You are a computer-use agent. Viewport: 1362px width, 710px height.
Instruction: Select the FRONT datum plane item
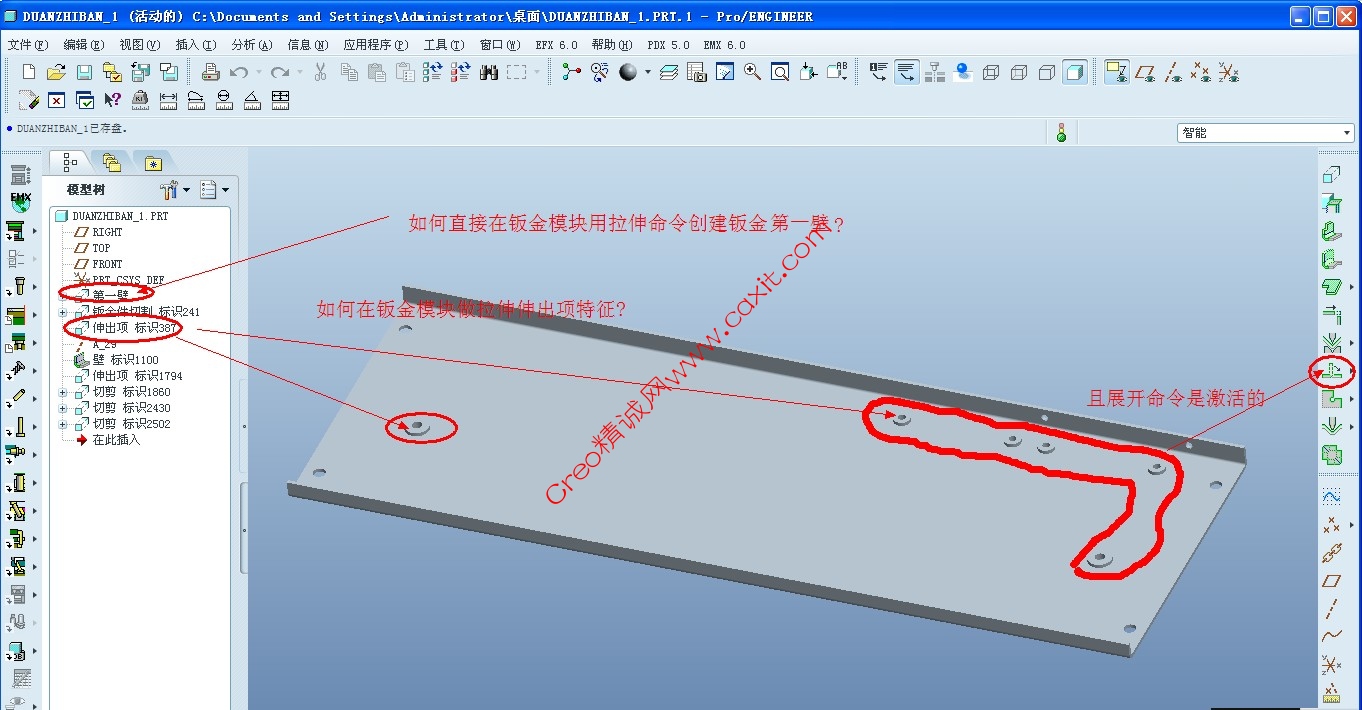click(x=107, y=264)
